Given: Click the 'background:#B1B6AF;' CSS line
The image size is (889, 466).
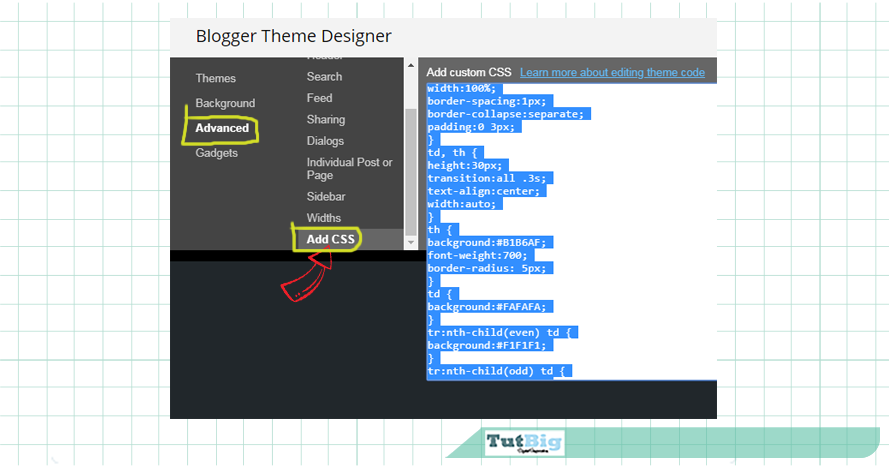Looking at the screenshot, I should coord(487,243).
